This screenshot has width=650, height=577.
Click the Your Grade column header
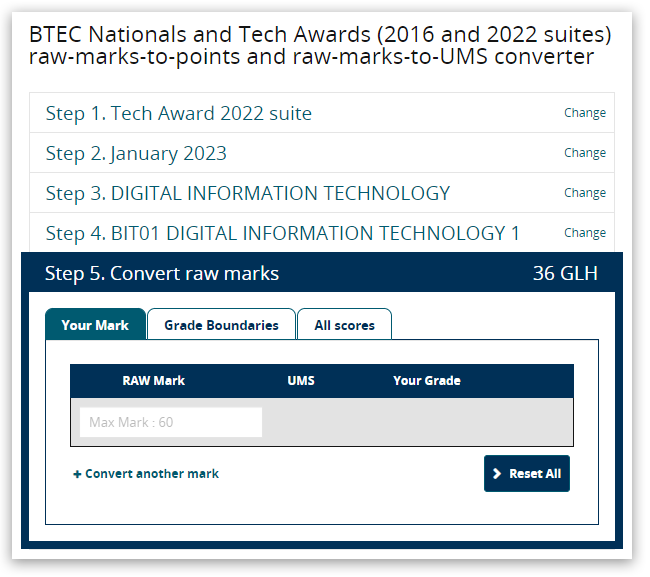pos(426,381)
